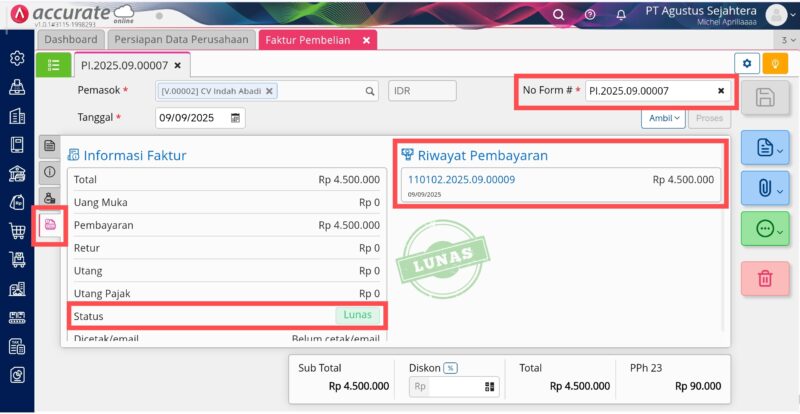The image size is (800, 414).
Task: Expand the green more options dropdown
Action: coord(765,229)
